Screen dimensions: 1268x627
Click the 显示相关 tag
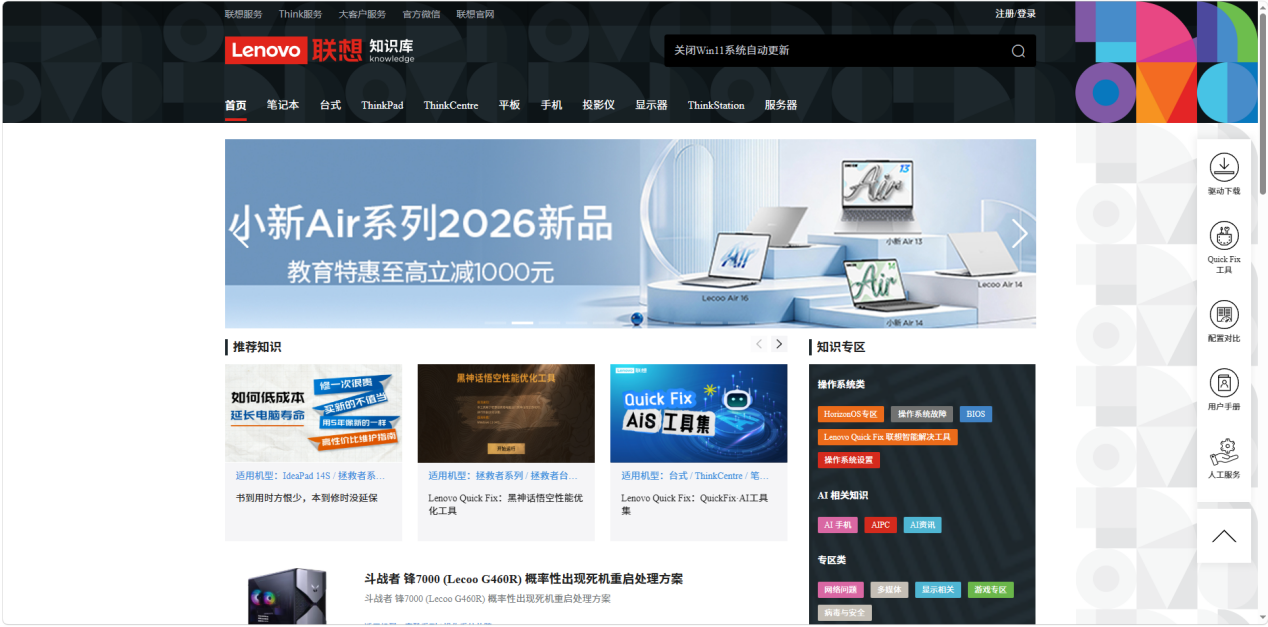pos(938,590)
